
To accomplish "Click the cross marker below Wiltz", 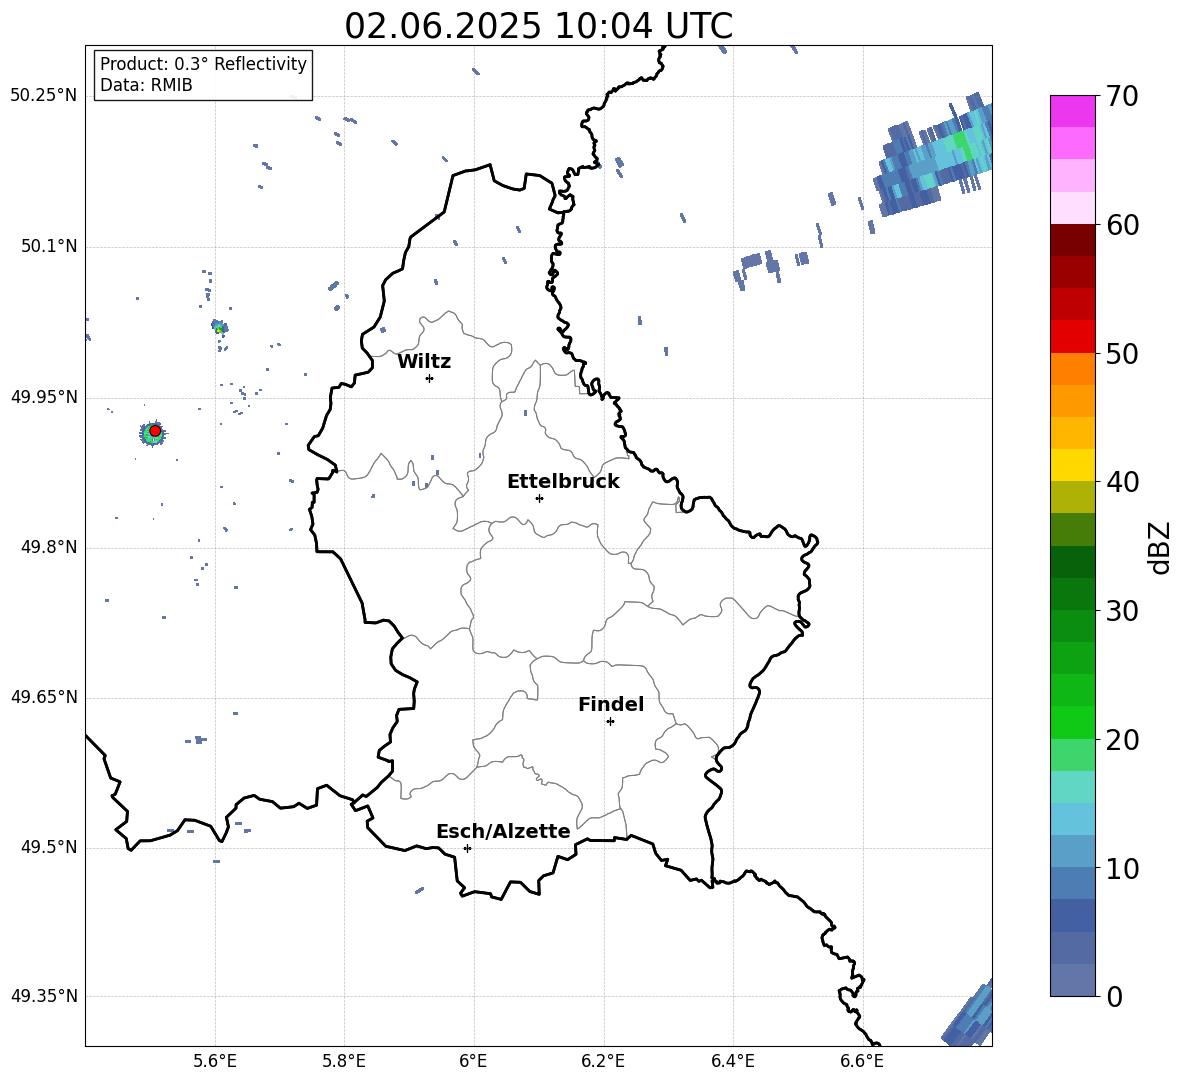I will pos(430,378).
